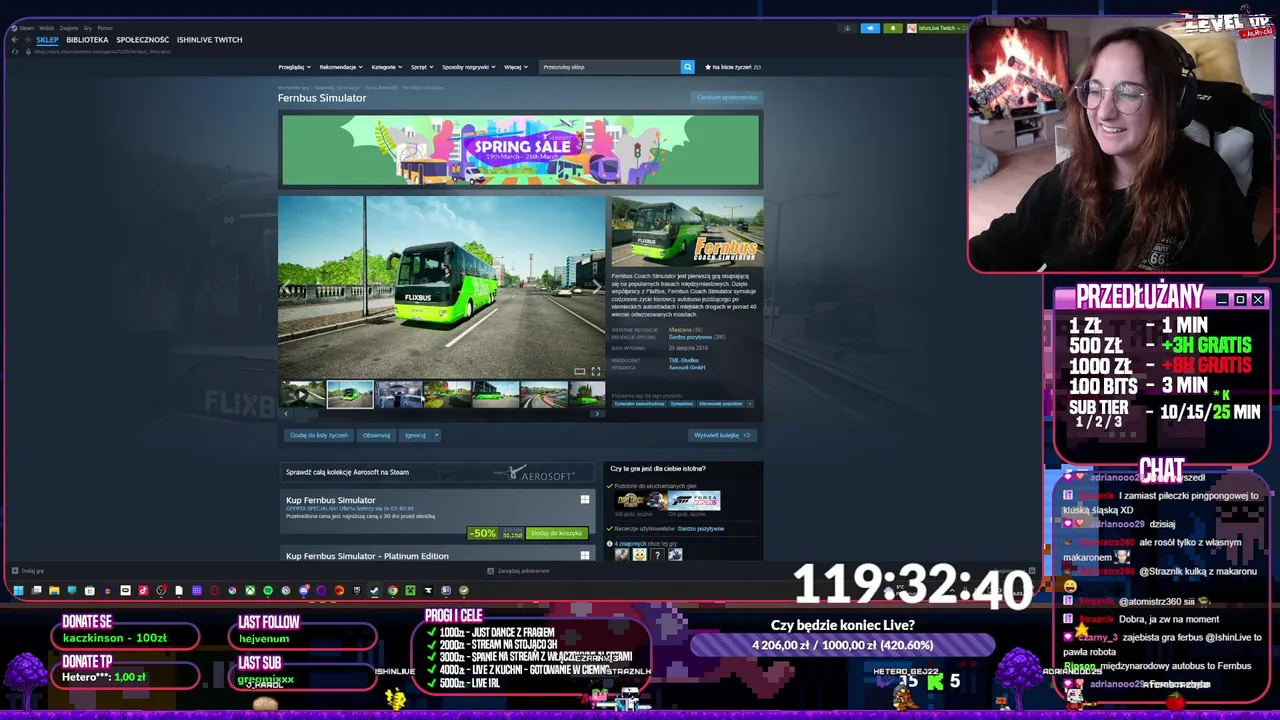Expand the arrow beside Ignoruj
Image resolution: width=1280 pixels, height=720 pixels.
click(437, 435)
